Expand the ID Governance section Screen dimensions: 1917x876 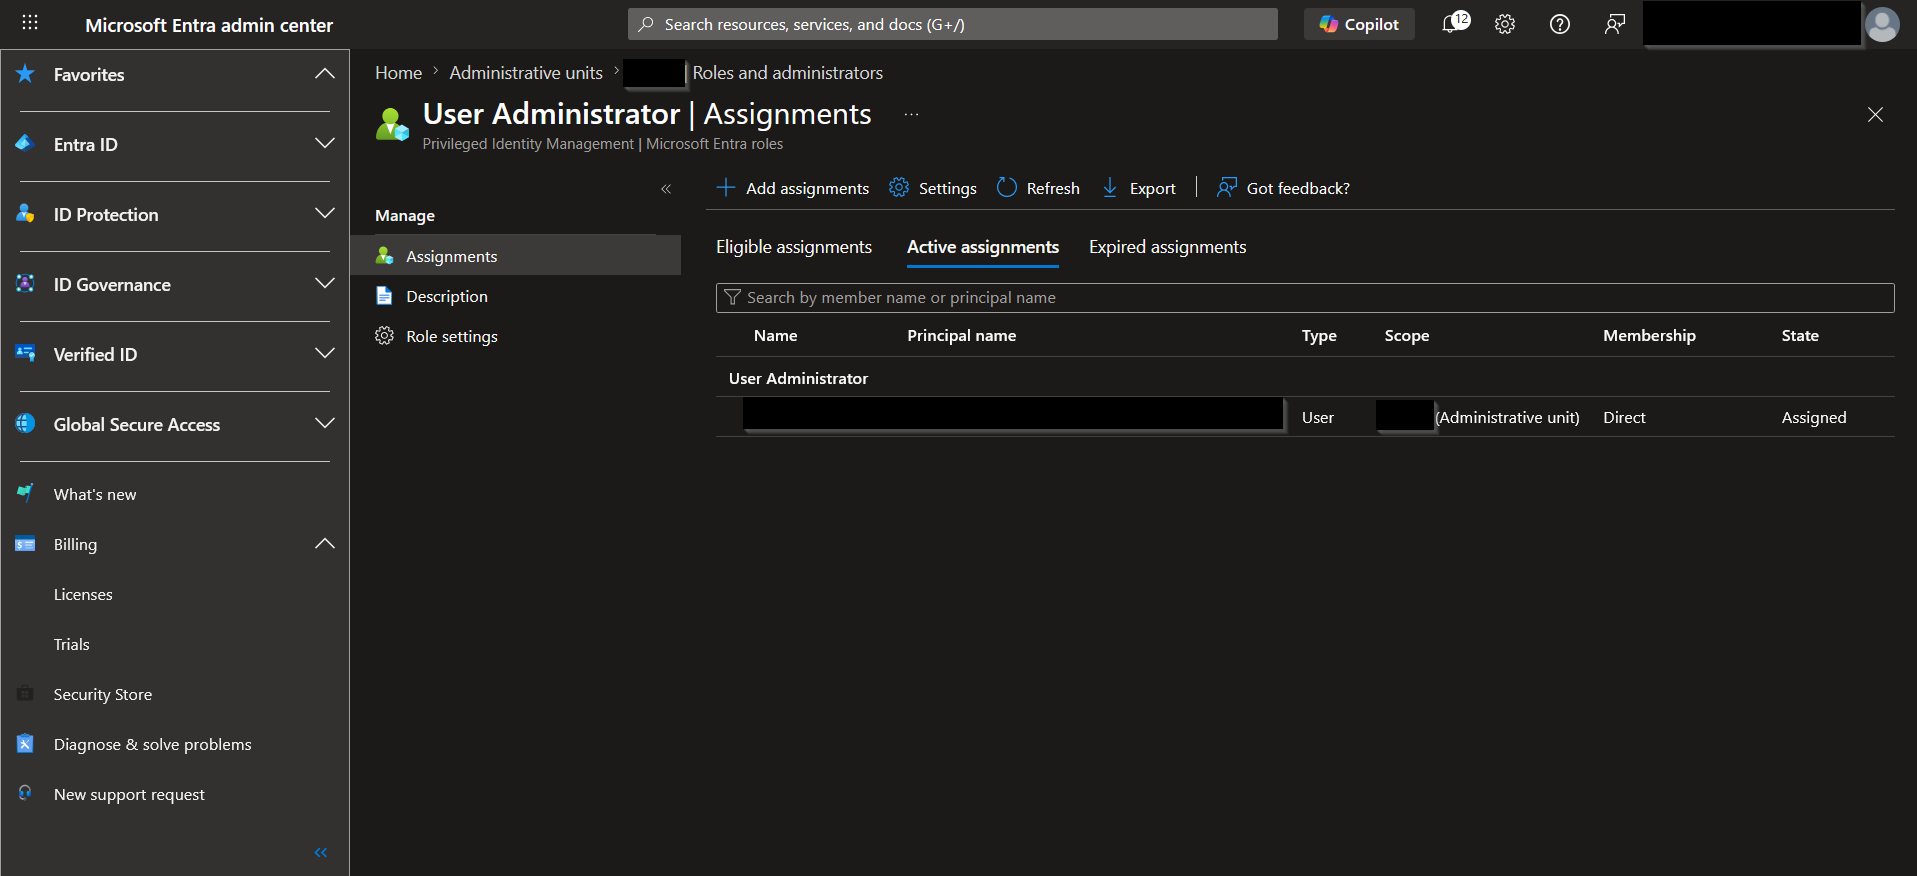tap(324, 284)
